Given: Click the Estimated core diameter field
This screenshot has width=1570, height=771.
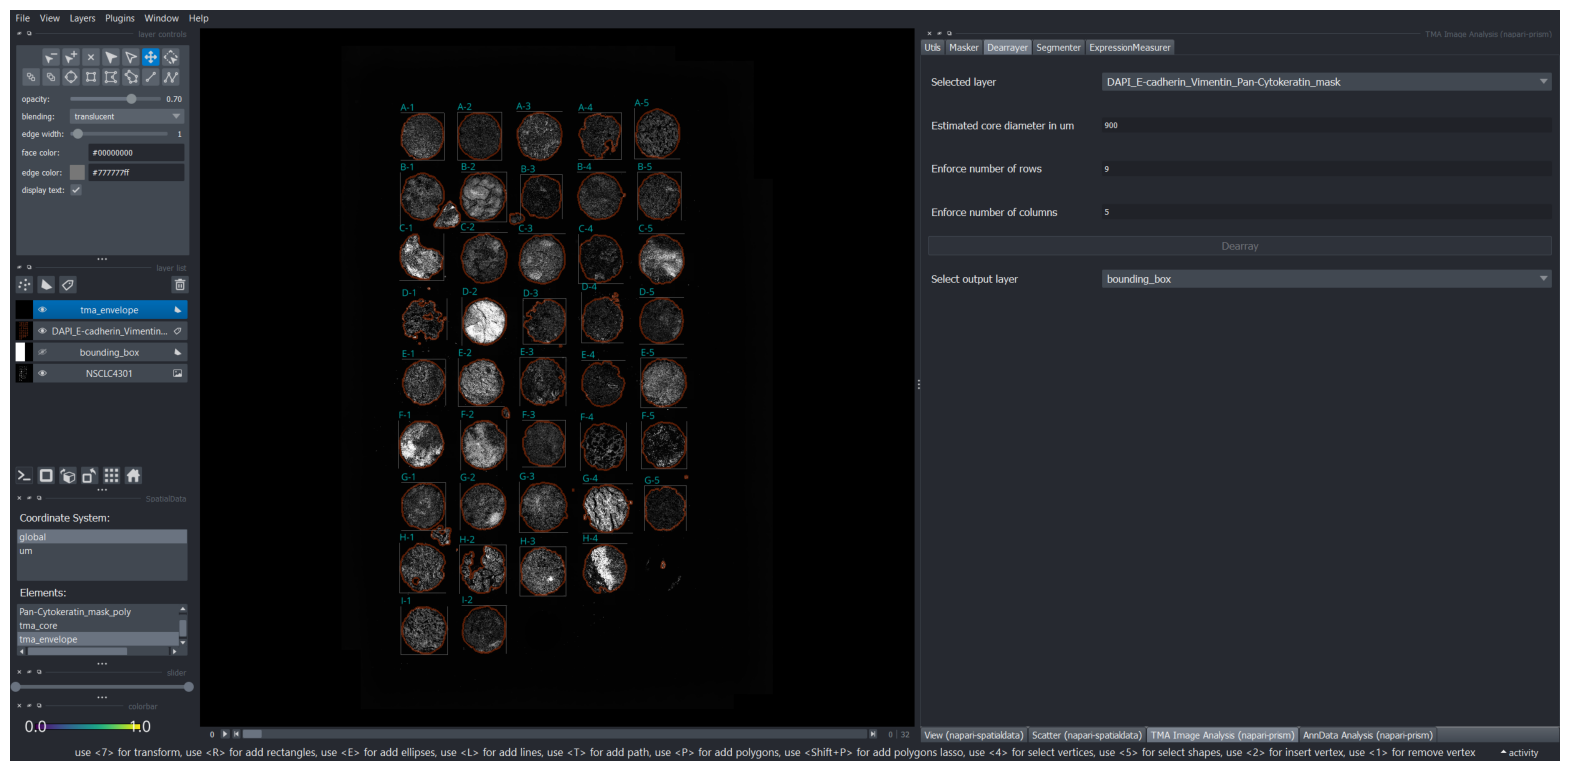Looking at the screenshot, I should pyautogui.click(x=1326, y=125).
